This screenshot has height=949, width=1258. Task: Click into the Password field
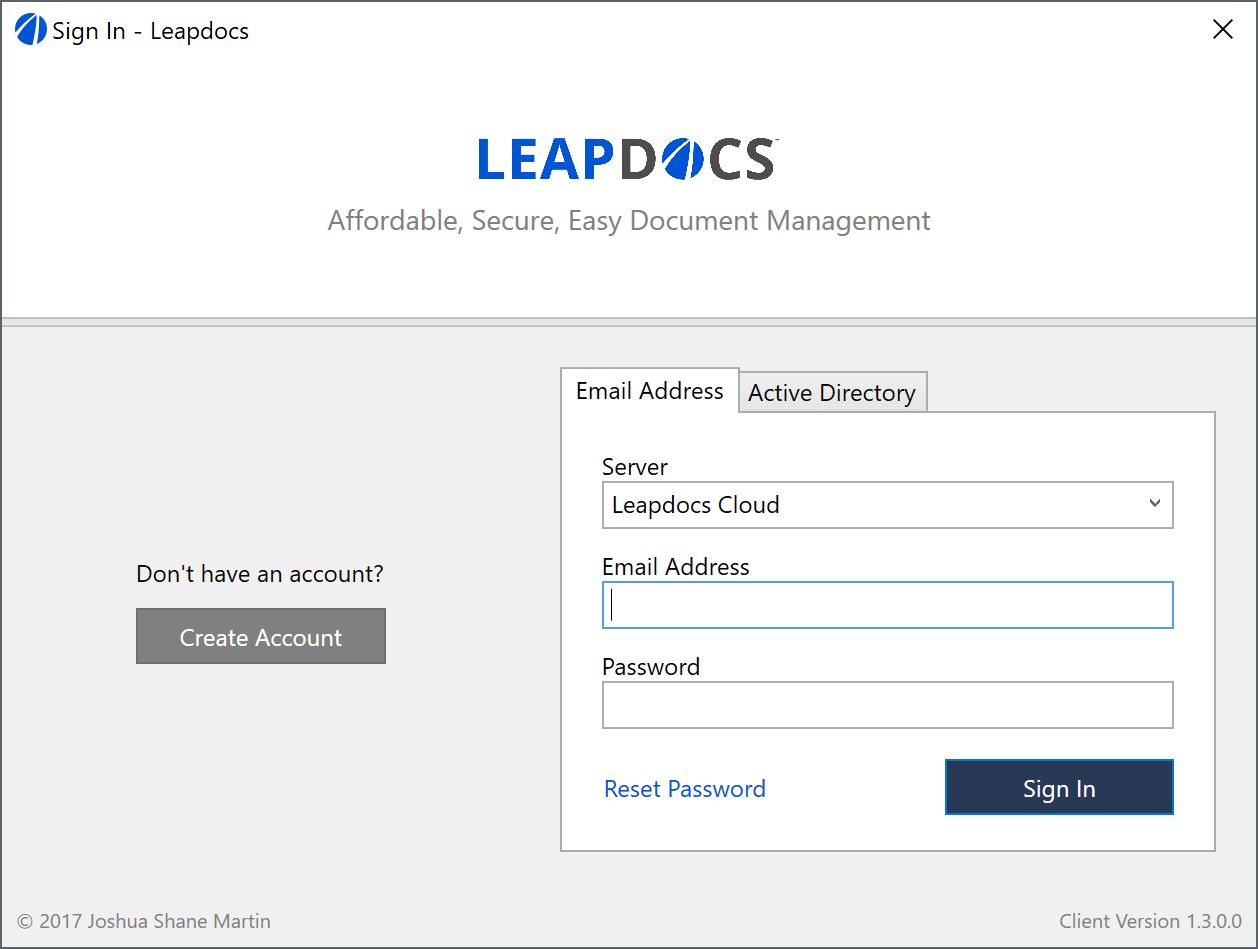click(887, 705)
